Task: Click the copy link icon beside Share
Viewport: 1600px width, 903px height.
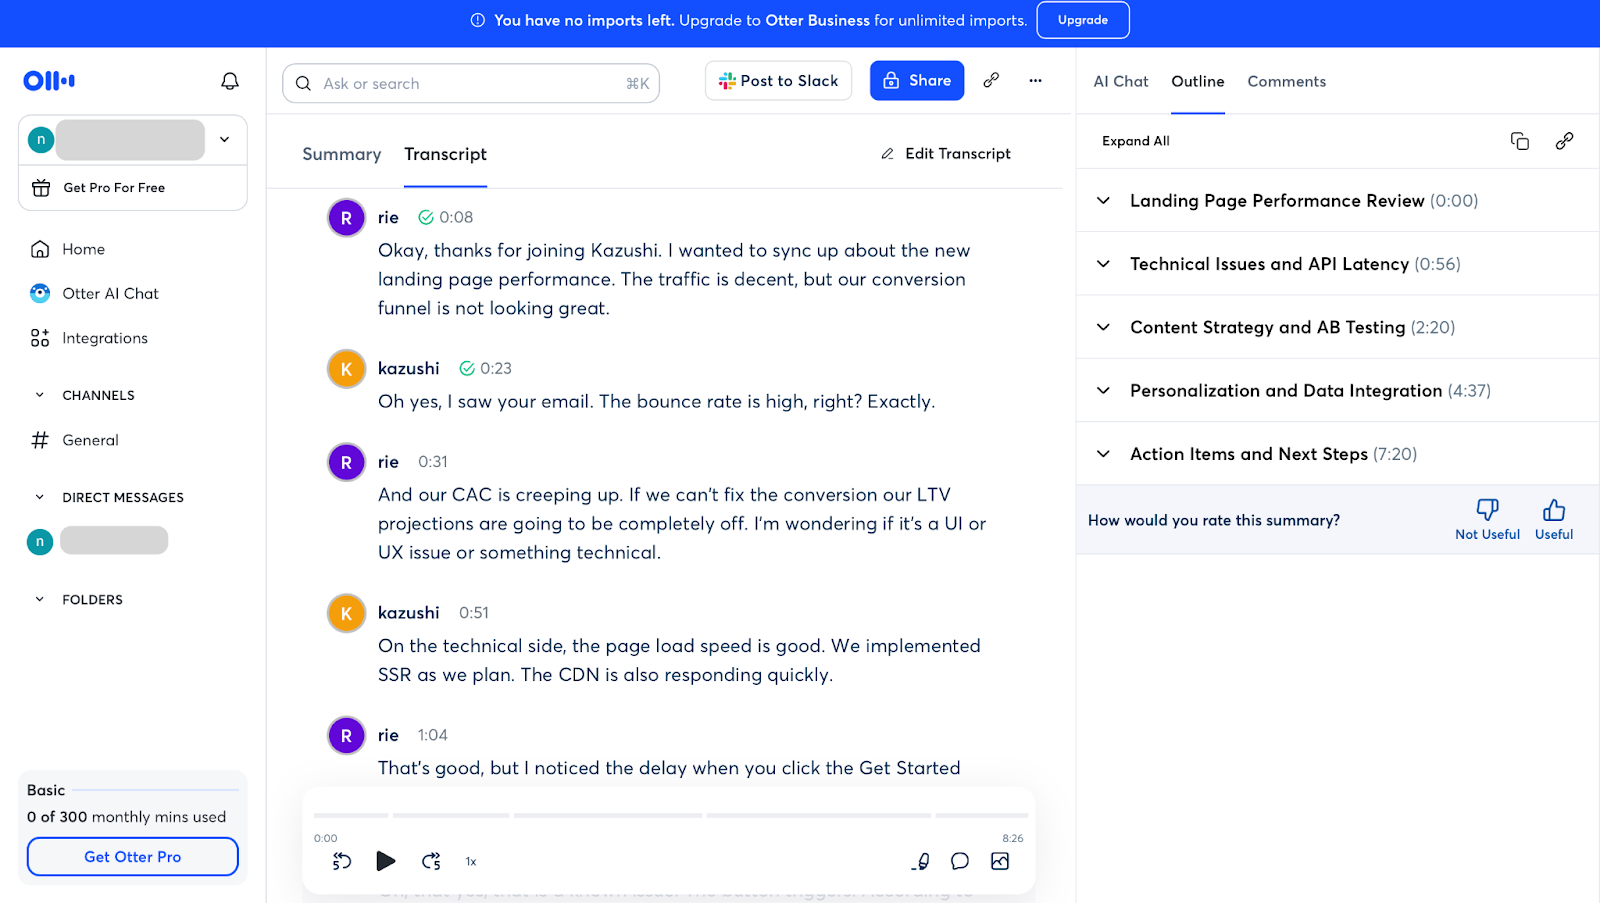Action: tap(991, 81)
